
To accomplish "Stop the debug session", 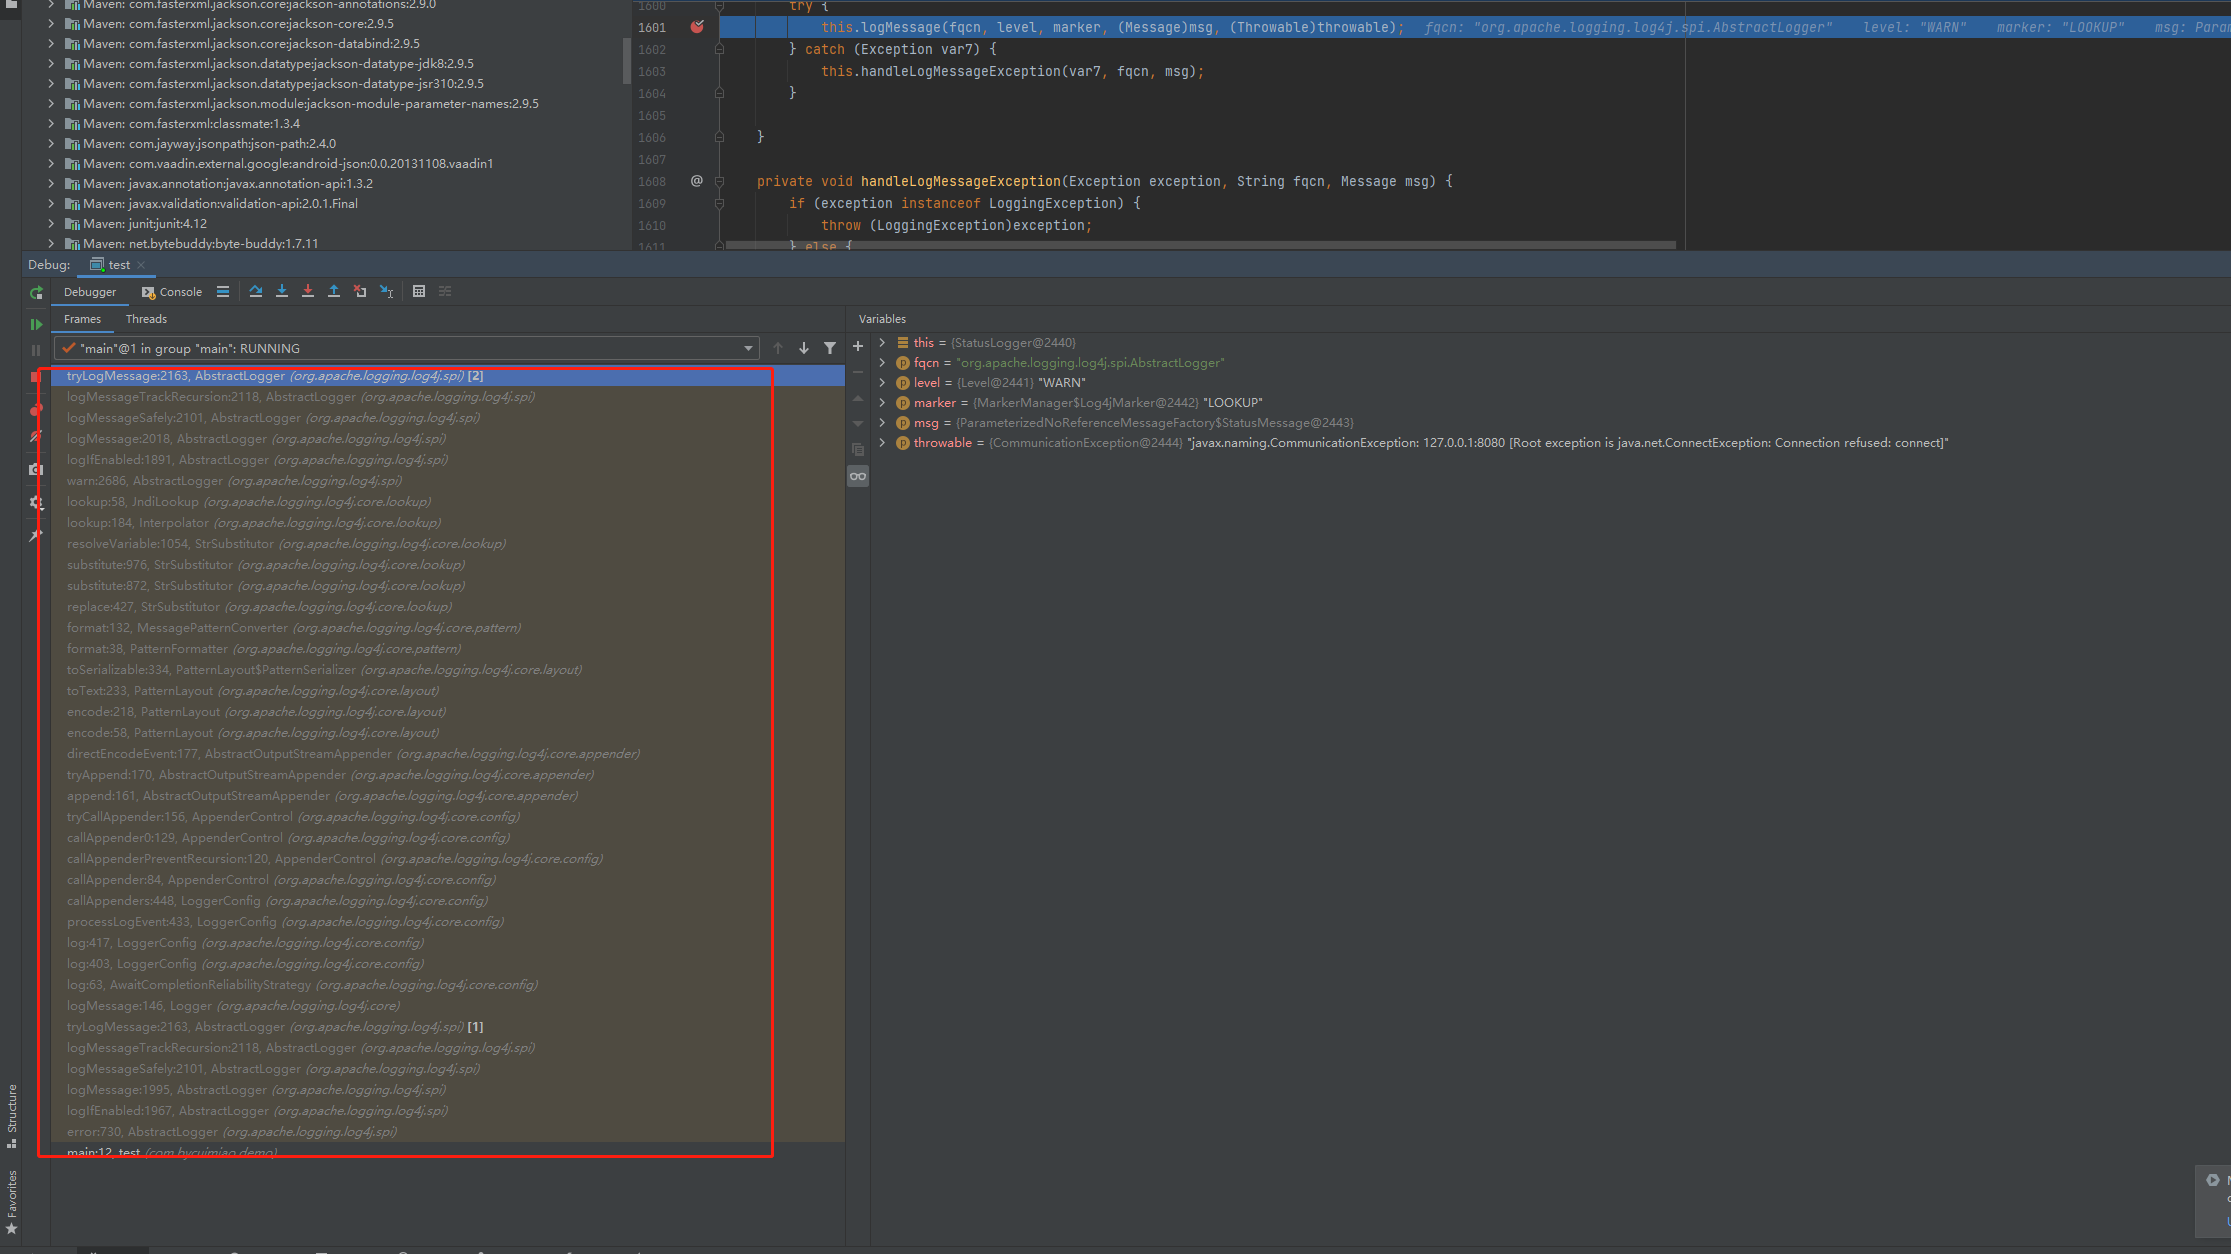I will [36, 377].
